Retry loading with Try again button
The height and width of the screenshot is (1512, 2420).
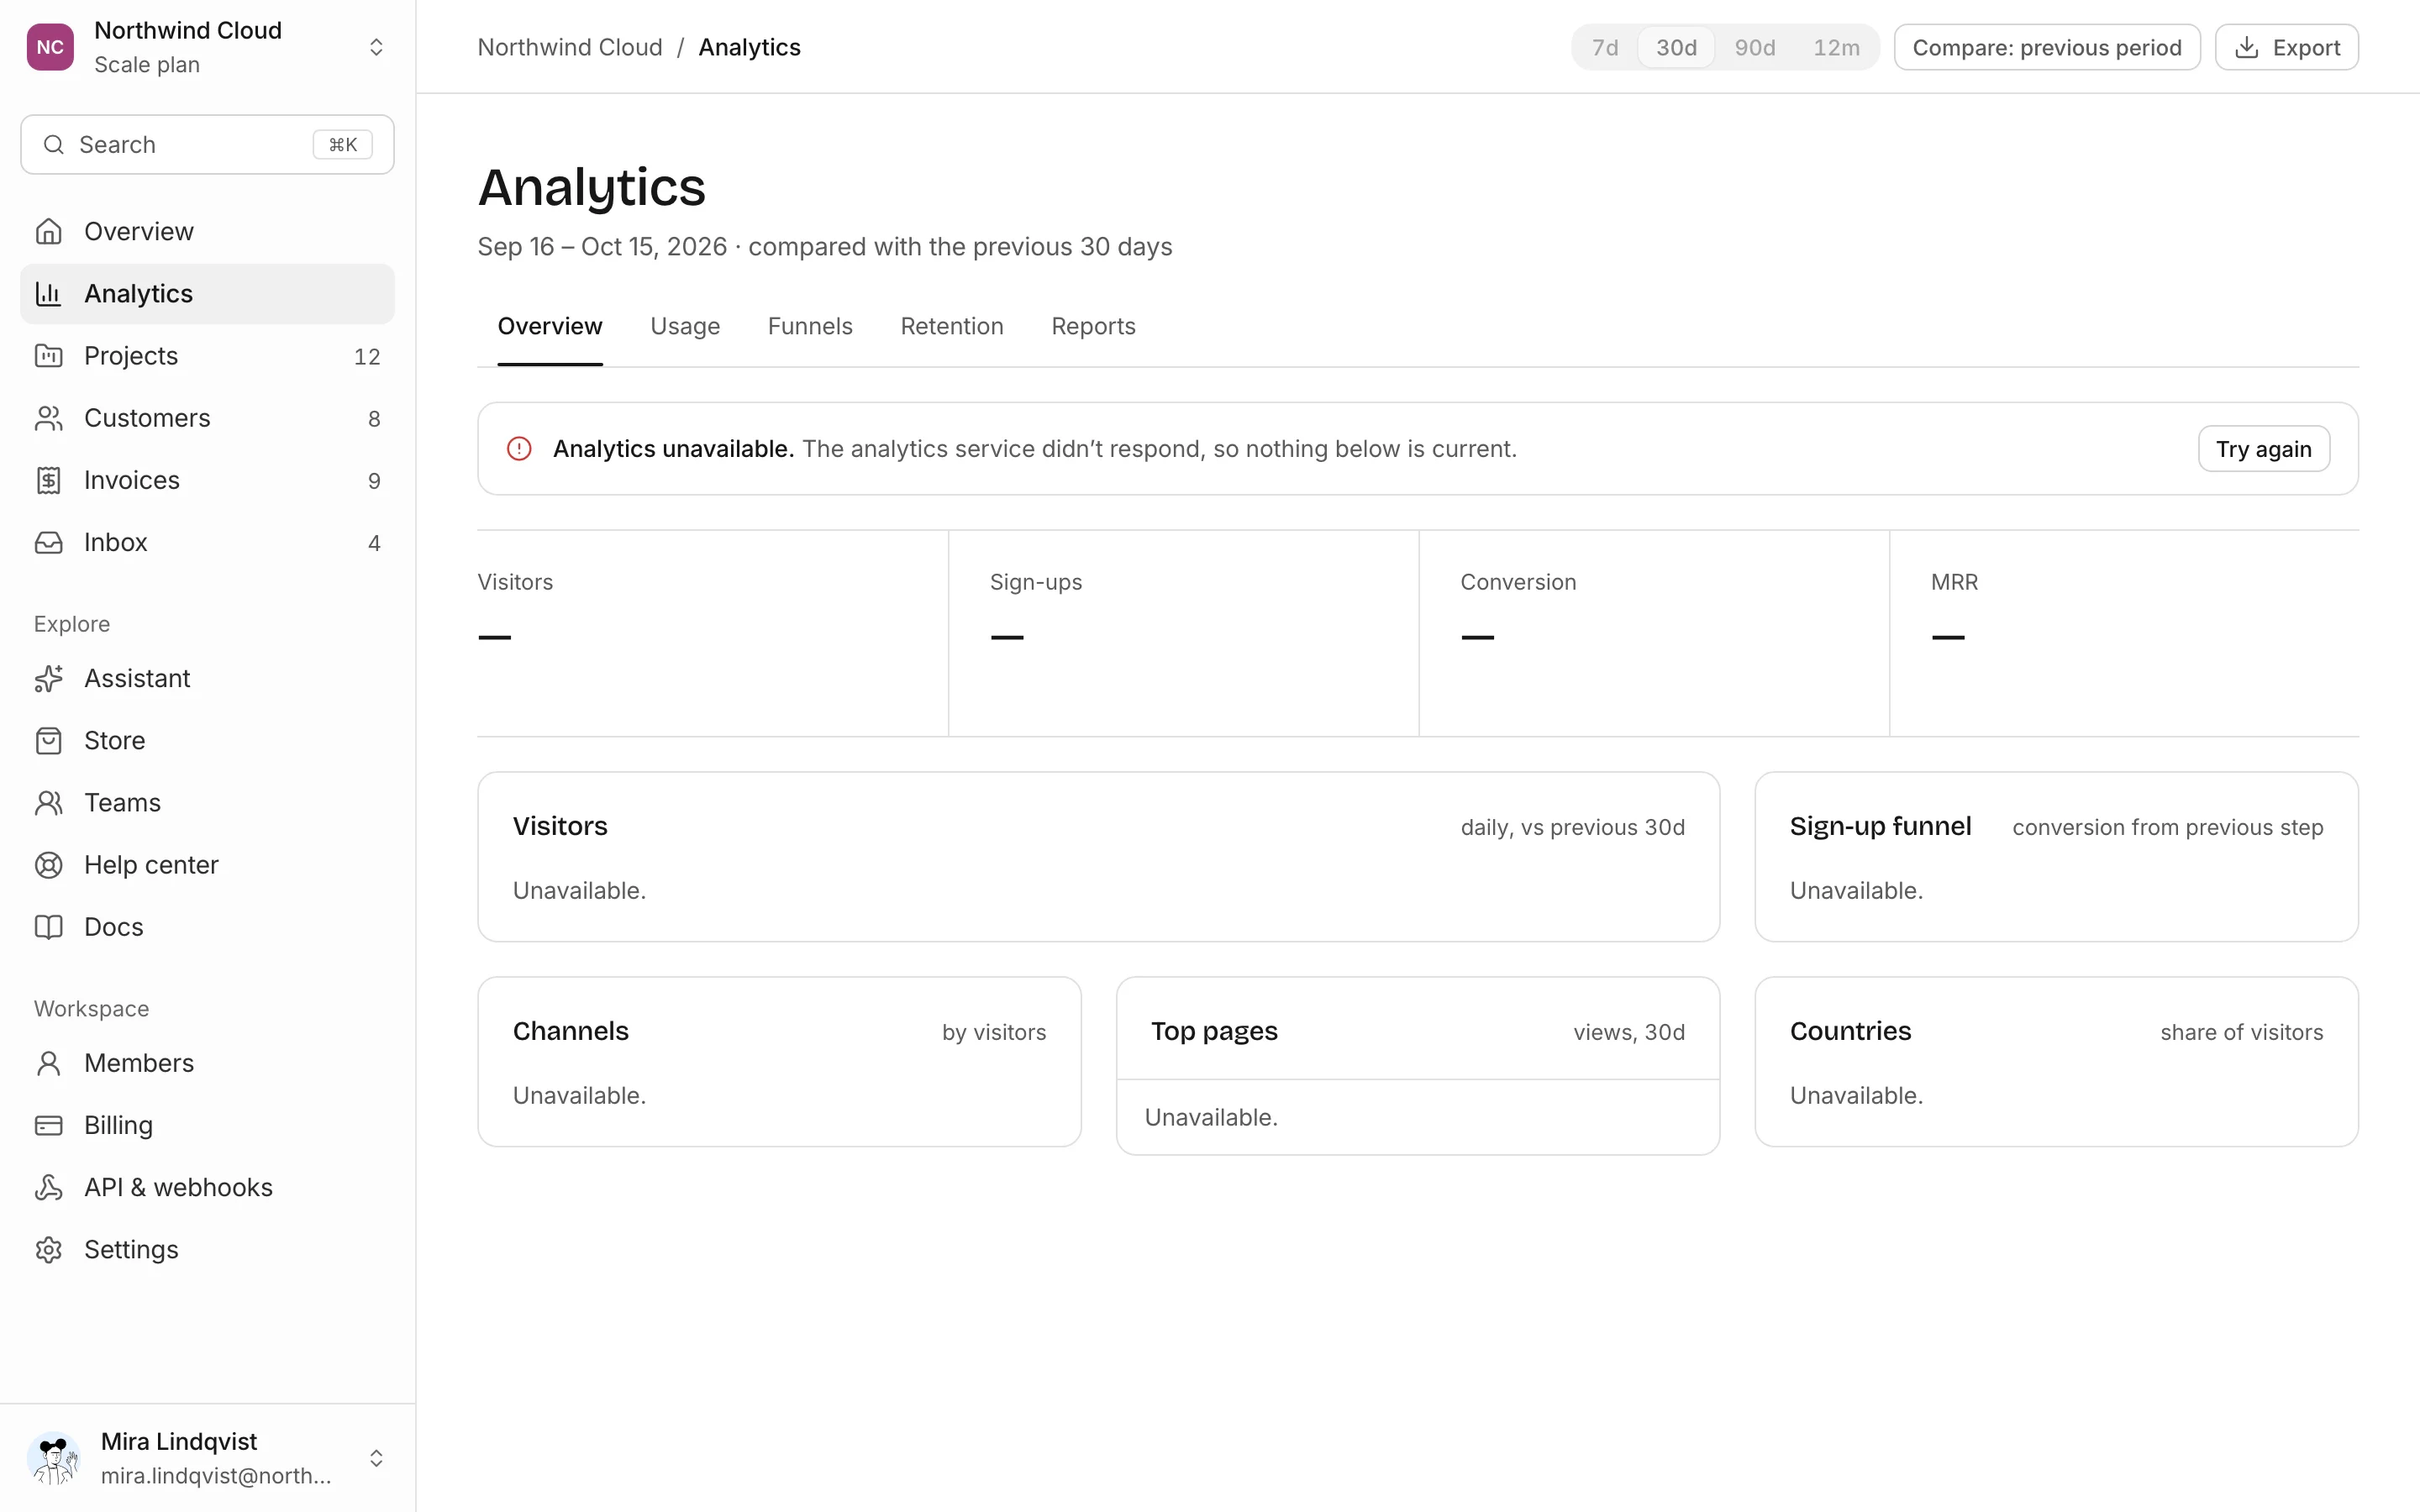2263,449
